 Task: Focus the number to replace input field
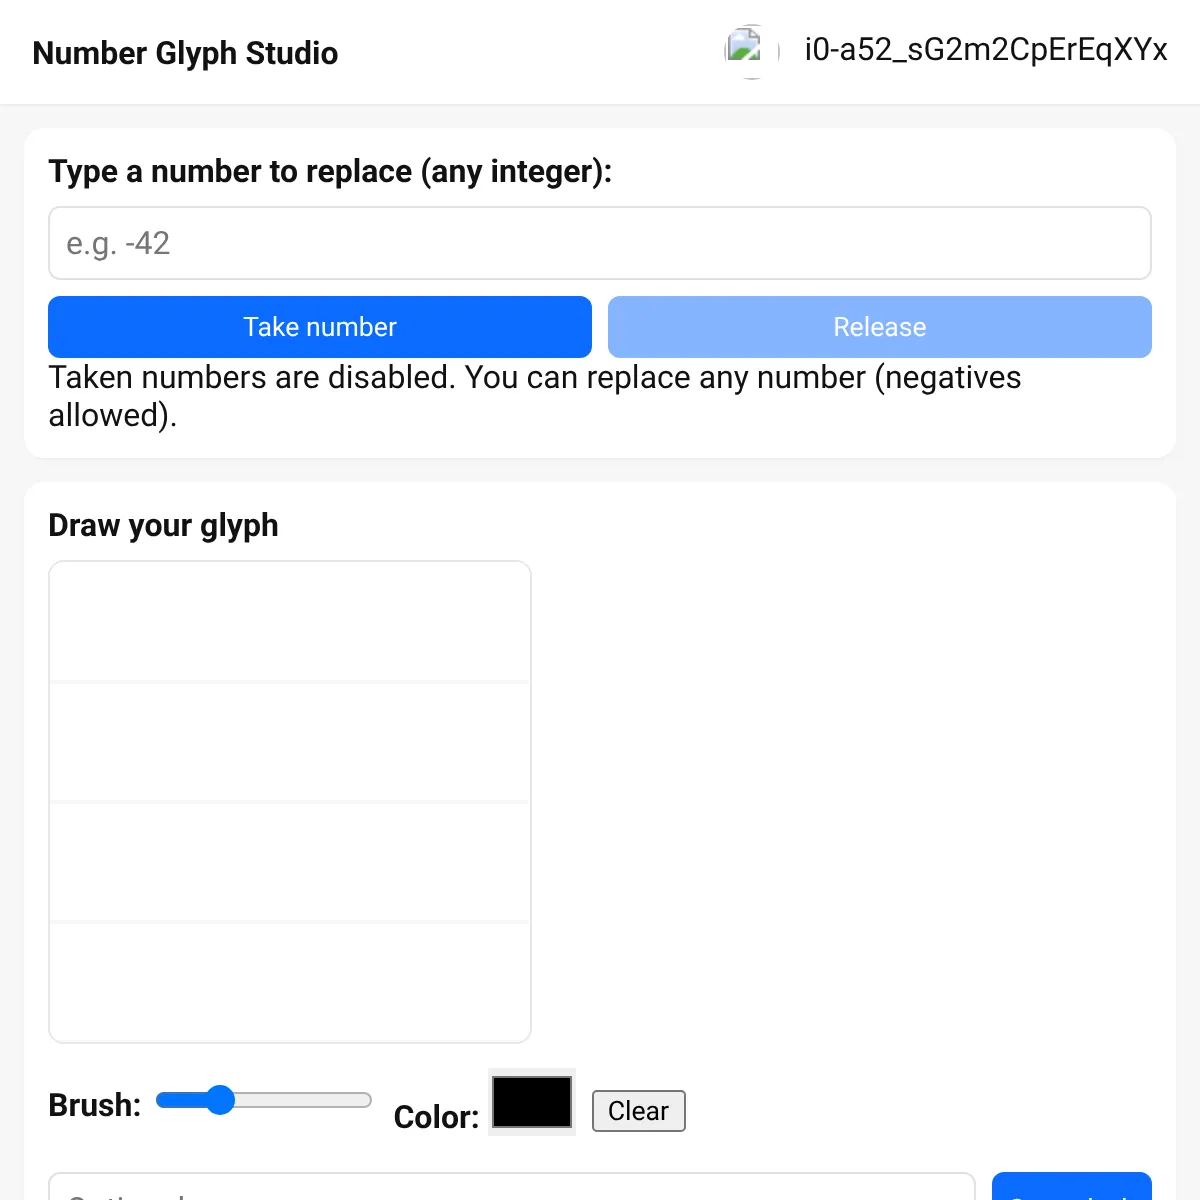tap(600, 243)
